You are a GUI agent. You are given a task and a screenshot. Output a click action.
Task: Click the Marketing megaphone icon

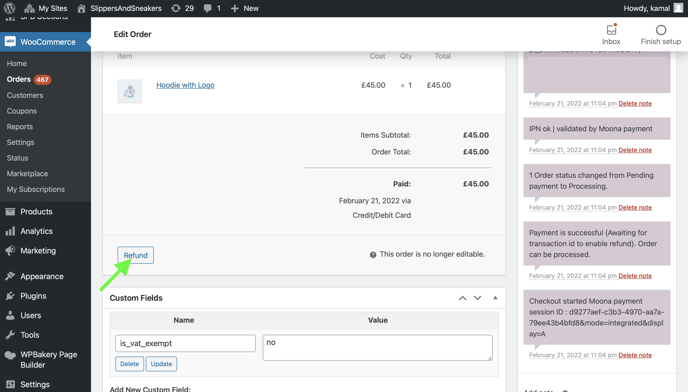10,251
